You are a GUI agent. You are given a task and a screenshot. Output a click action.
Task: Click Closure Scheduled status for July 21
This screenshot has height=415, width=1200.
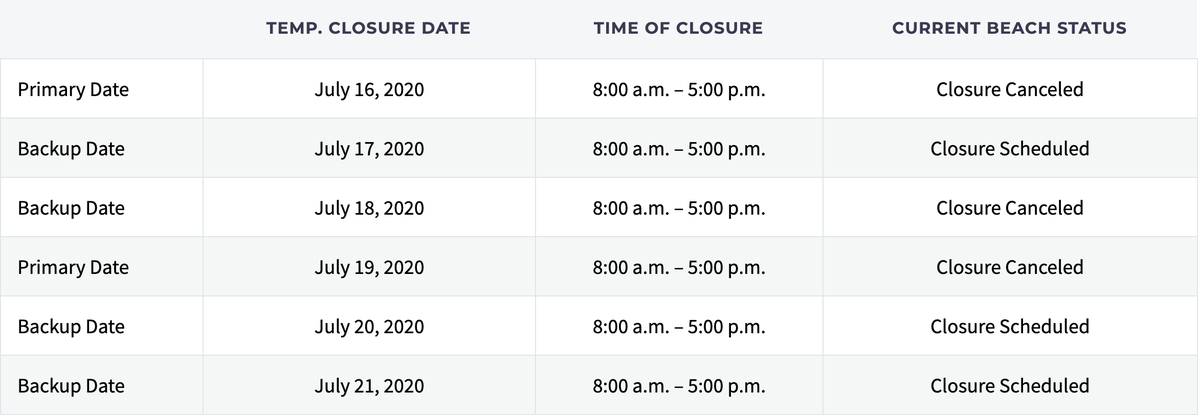point(1009,385)
